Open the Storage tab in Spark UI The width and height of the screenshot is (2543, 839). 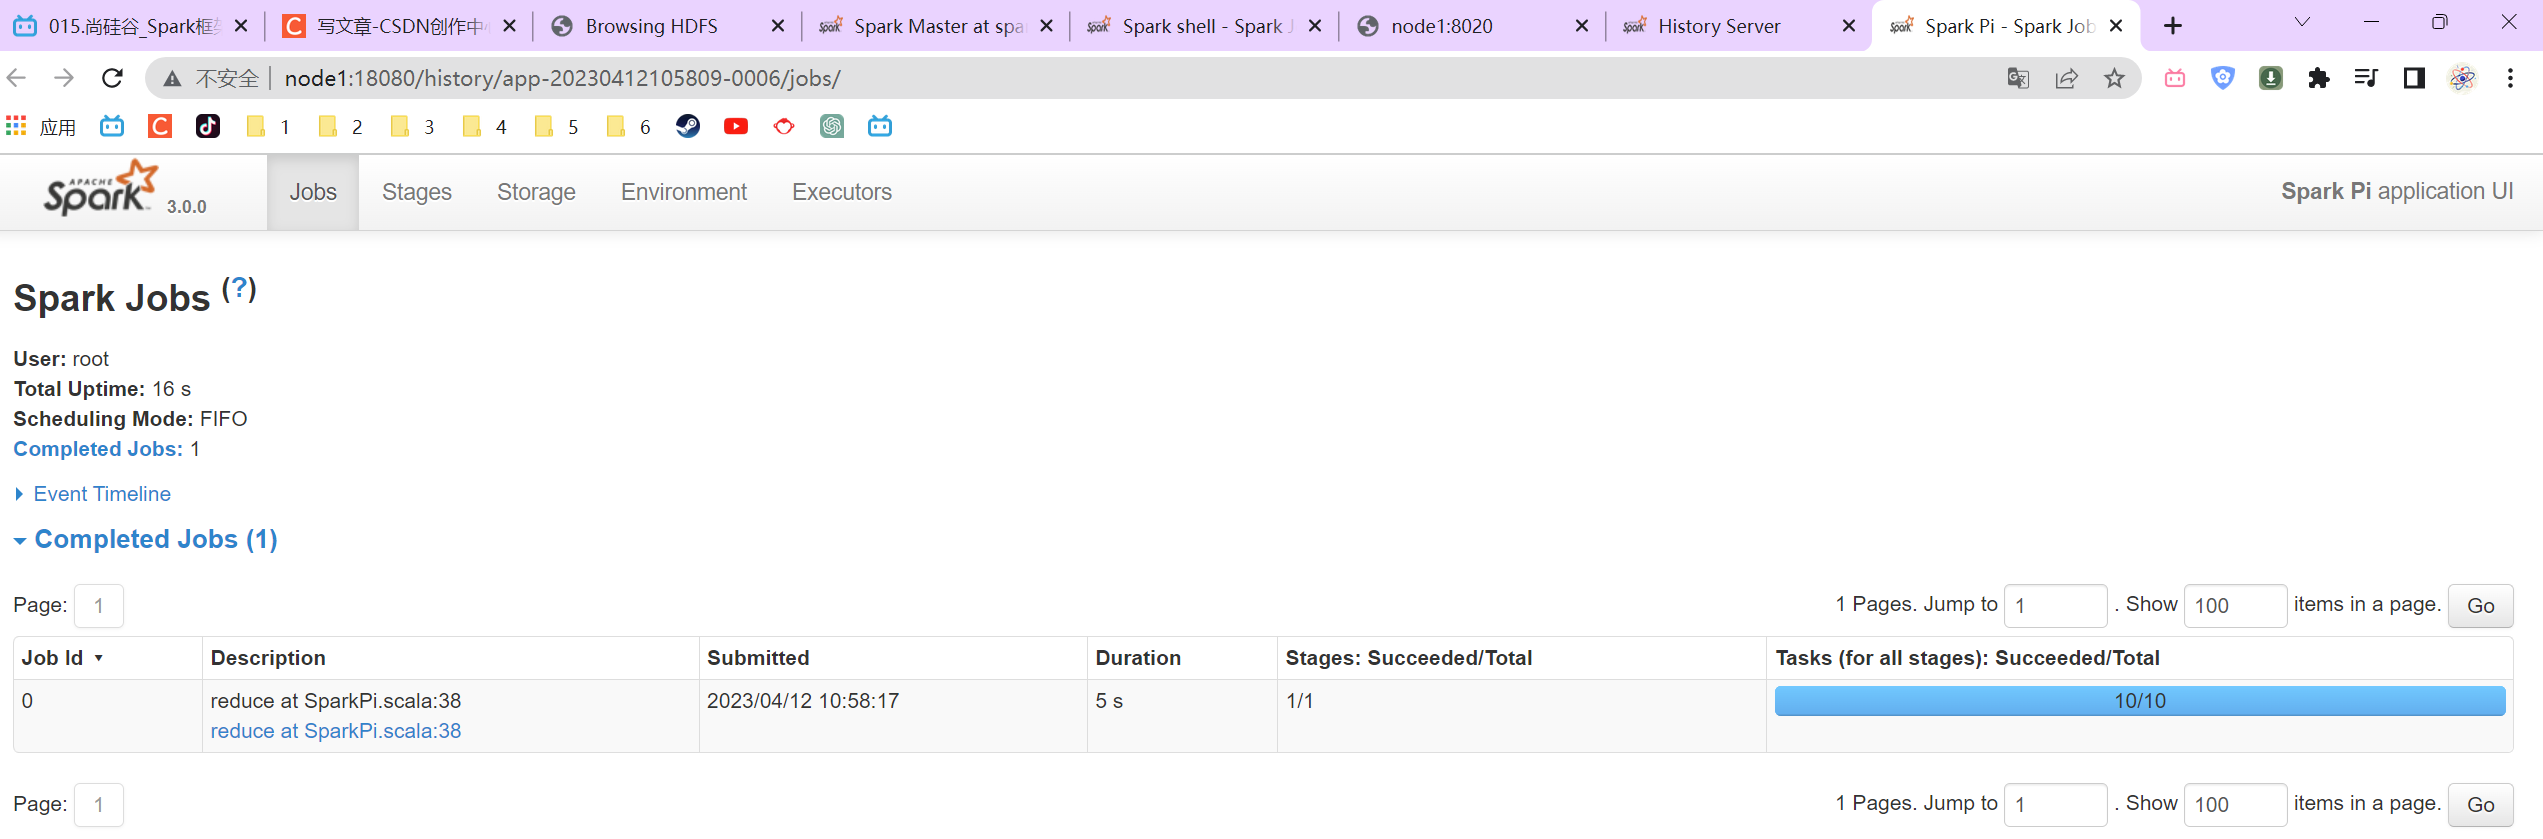pos(536,192)
